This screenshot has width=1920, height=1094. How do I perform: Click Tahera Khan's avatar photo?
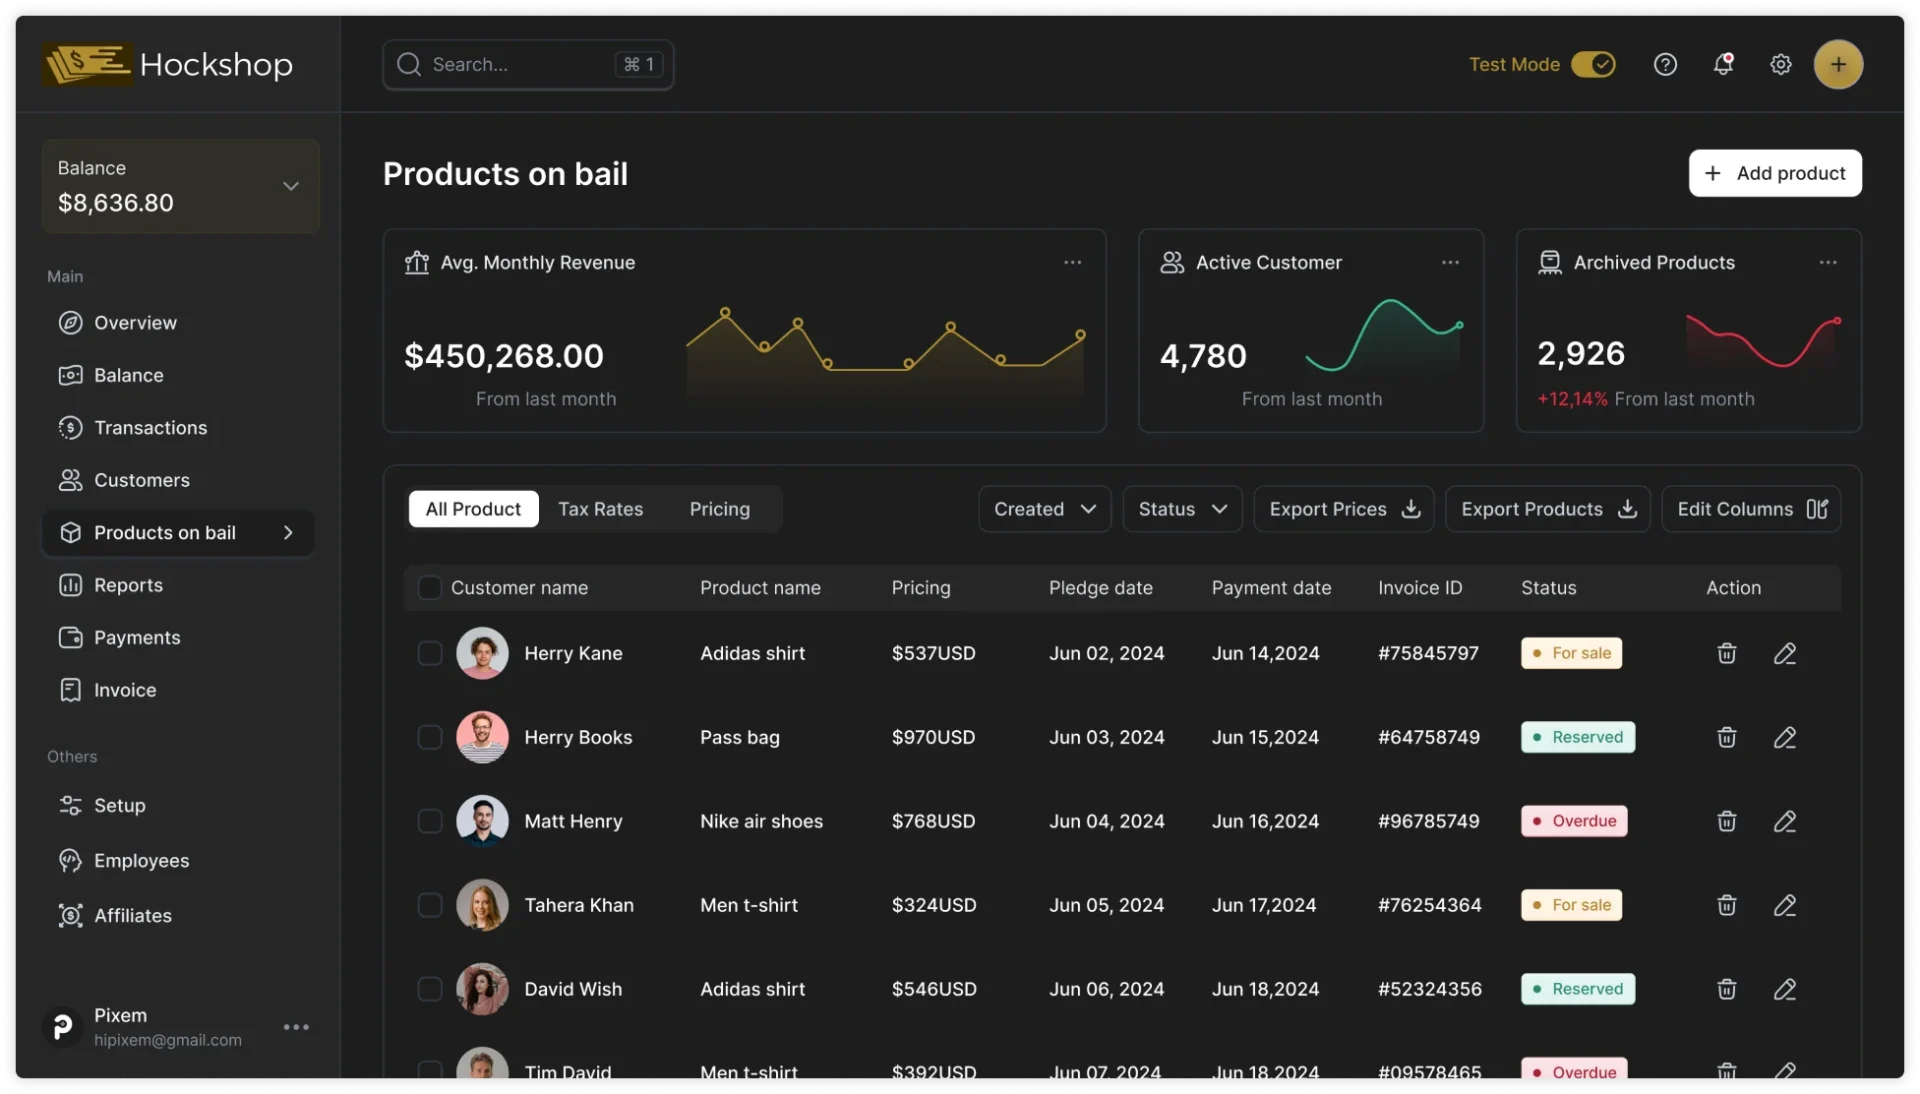(482, 905)
